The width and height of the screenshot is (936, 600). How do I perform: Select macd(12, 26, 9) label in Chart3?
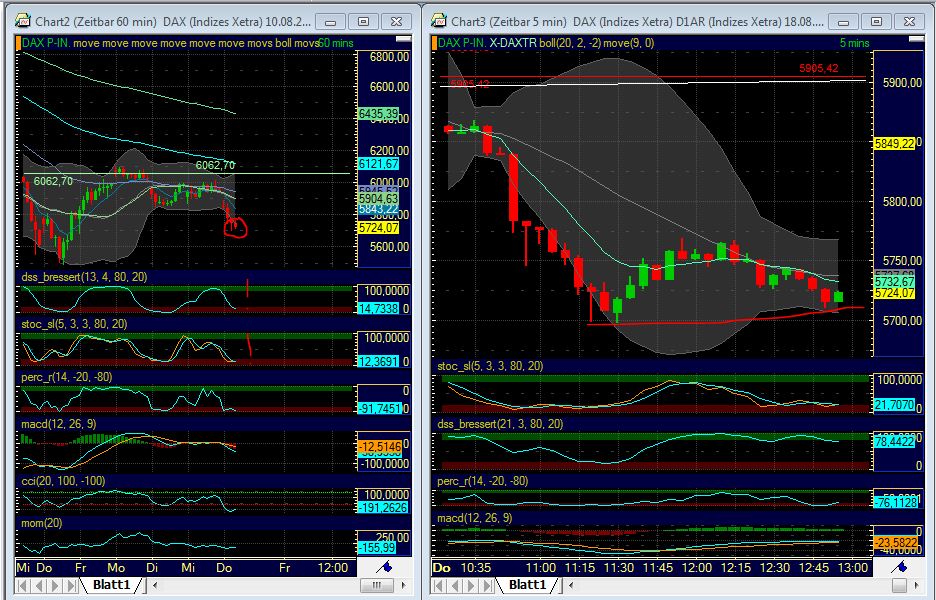coord(475,518)
